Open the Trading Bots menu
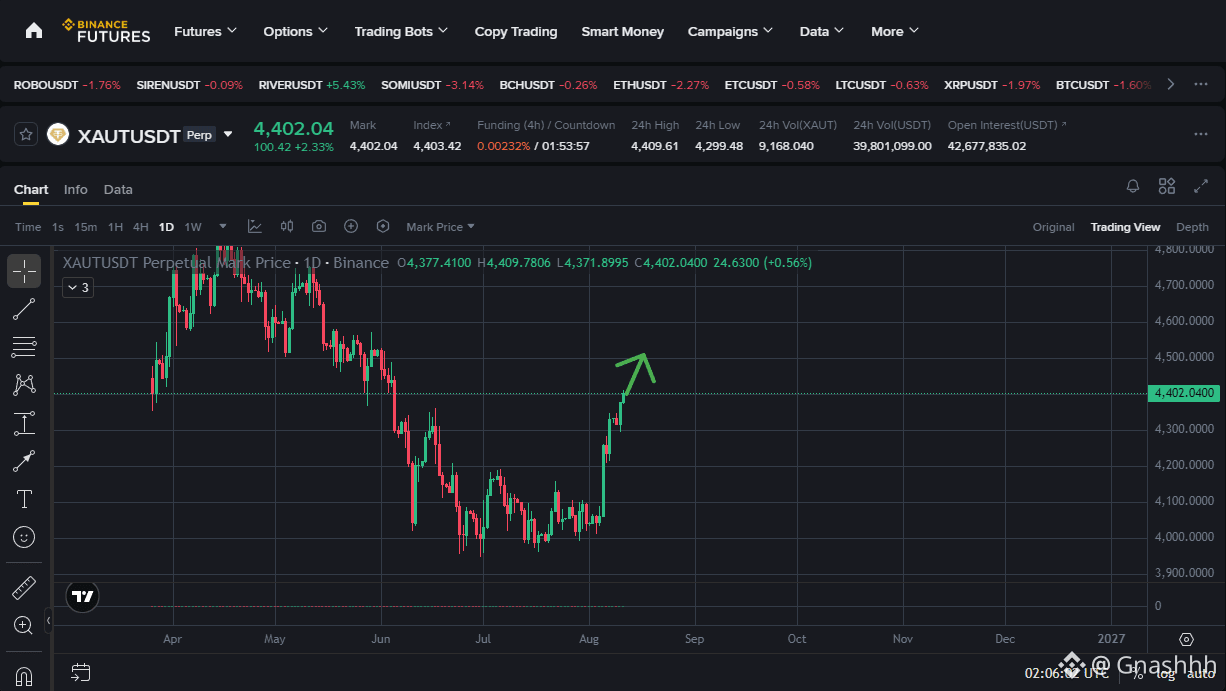The width and height of the screenshot is (1226, 691). tap(402, 31)
